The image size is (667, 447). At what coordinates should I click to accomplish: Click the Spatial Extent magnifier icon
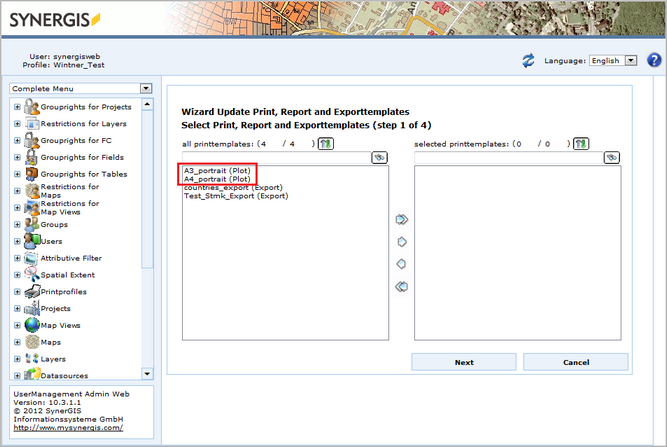(32, 274)
